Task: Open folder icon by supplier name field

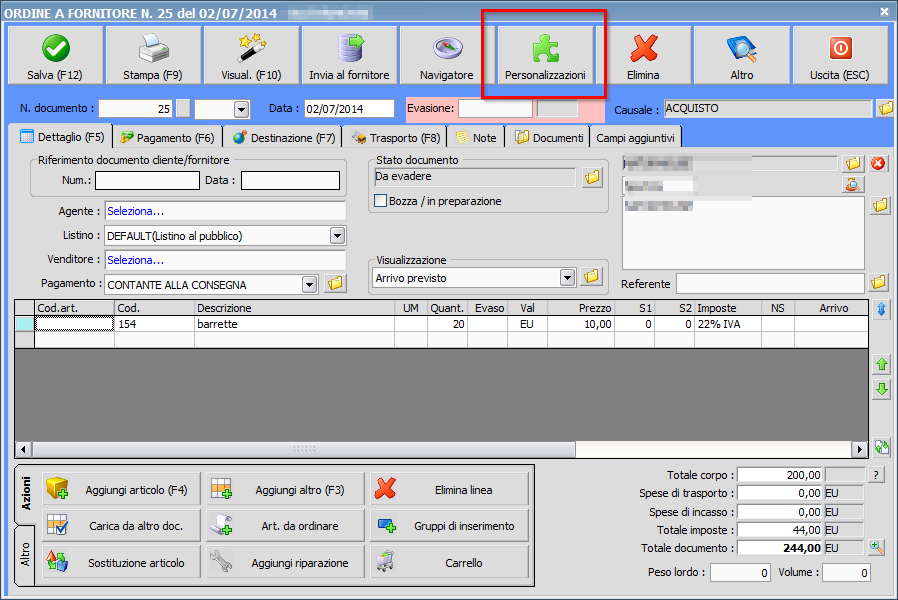Action: coord(853,164)
